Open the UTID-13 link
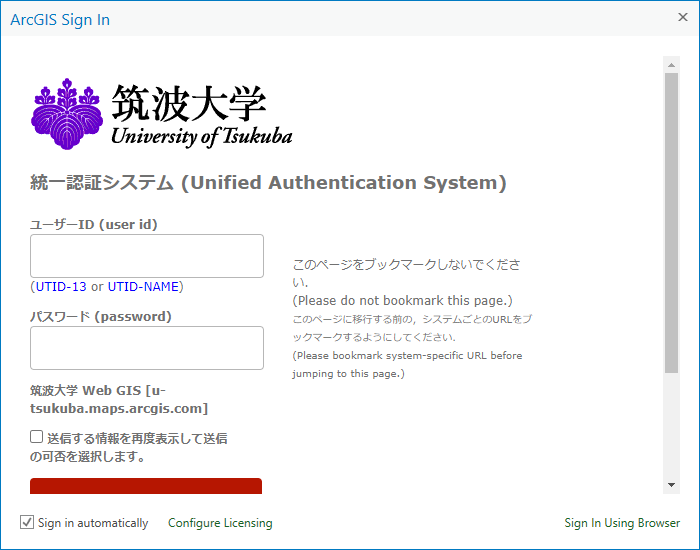The height and width of the screenshot is (550, 700). click(61, 287)
